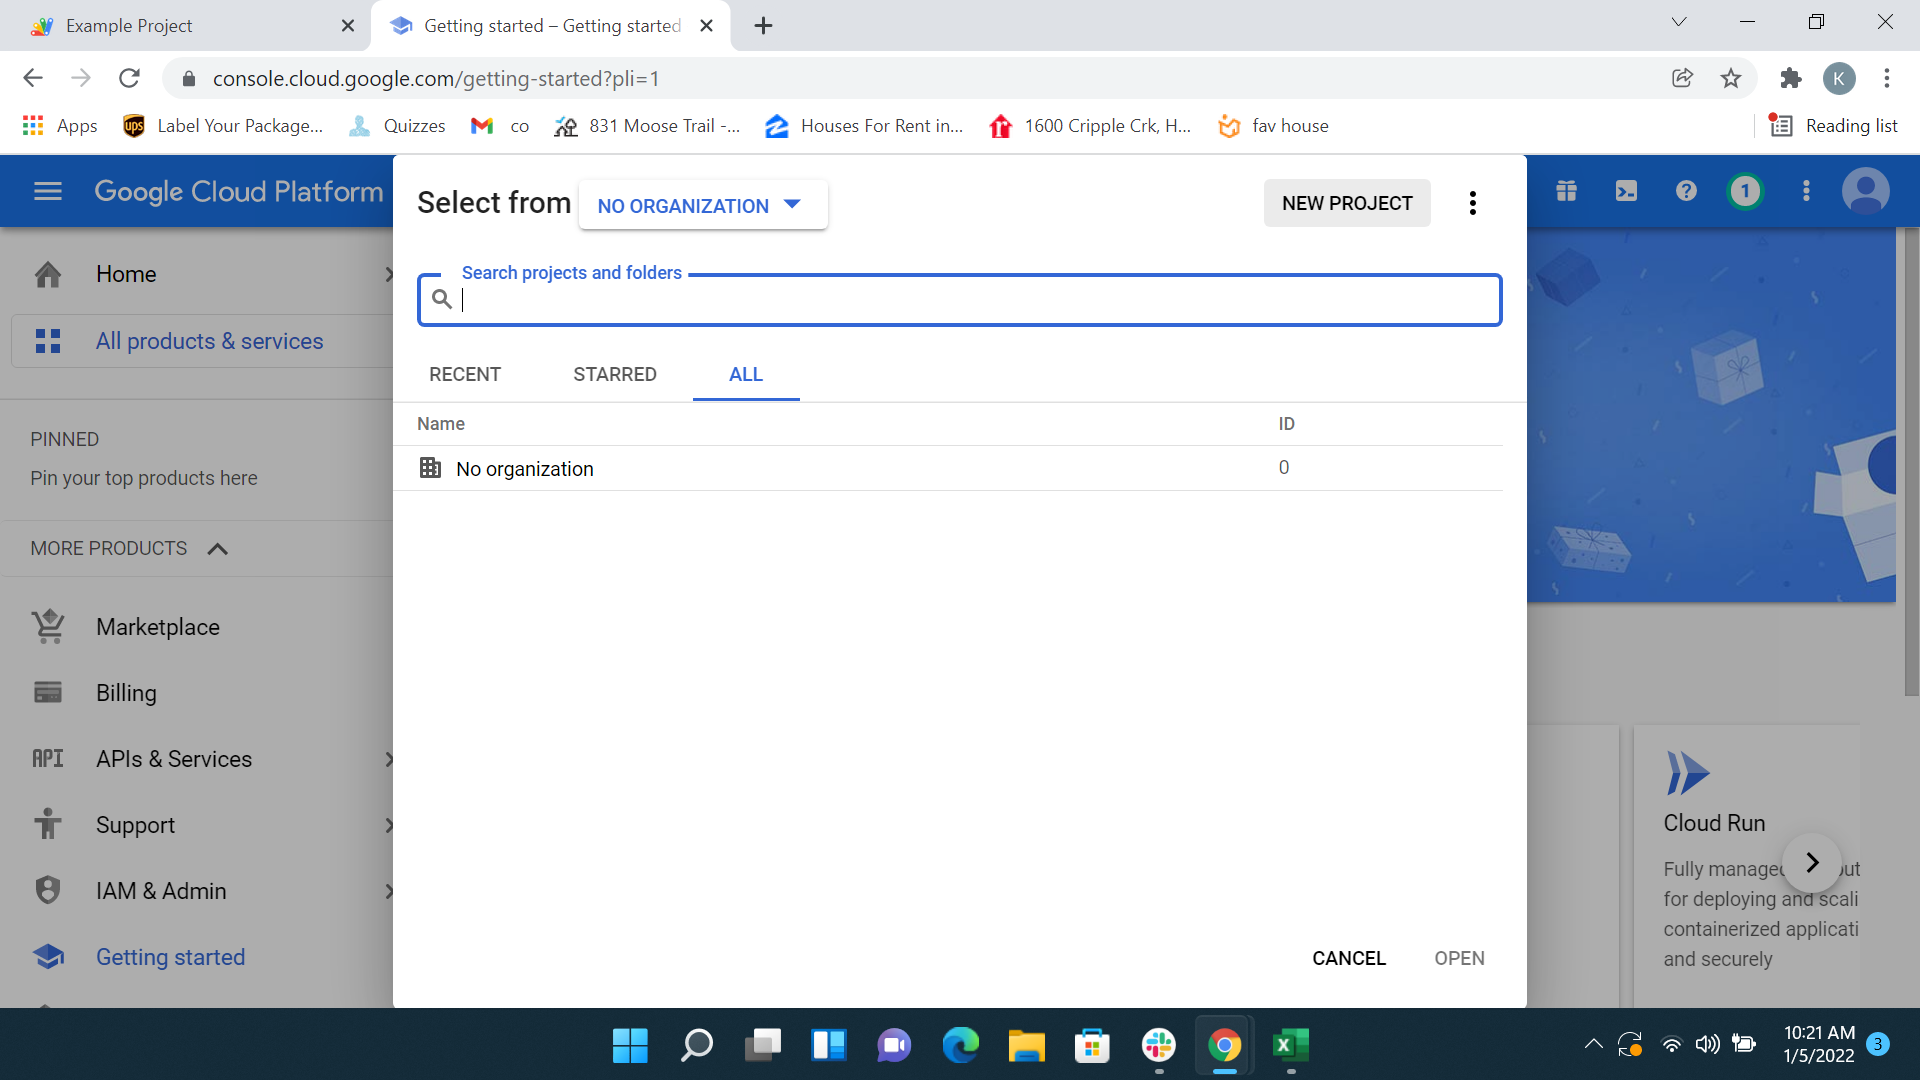1920x1080 pixels.
Task: Open the Help question mark icon
Action: 1686,191
